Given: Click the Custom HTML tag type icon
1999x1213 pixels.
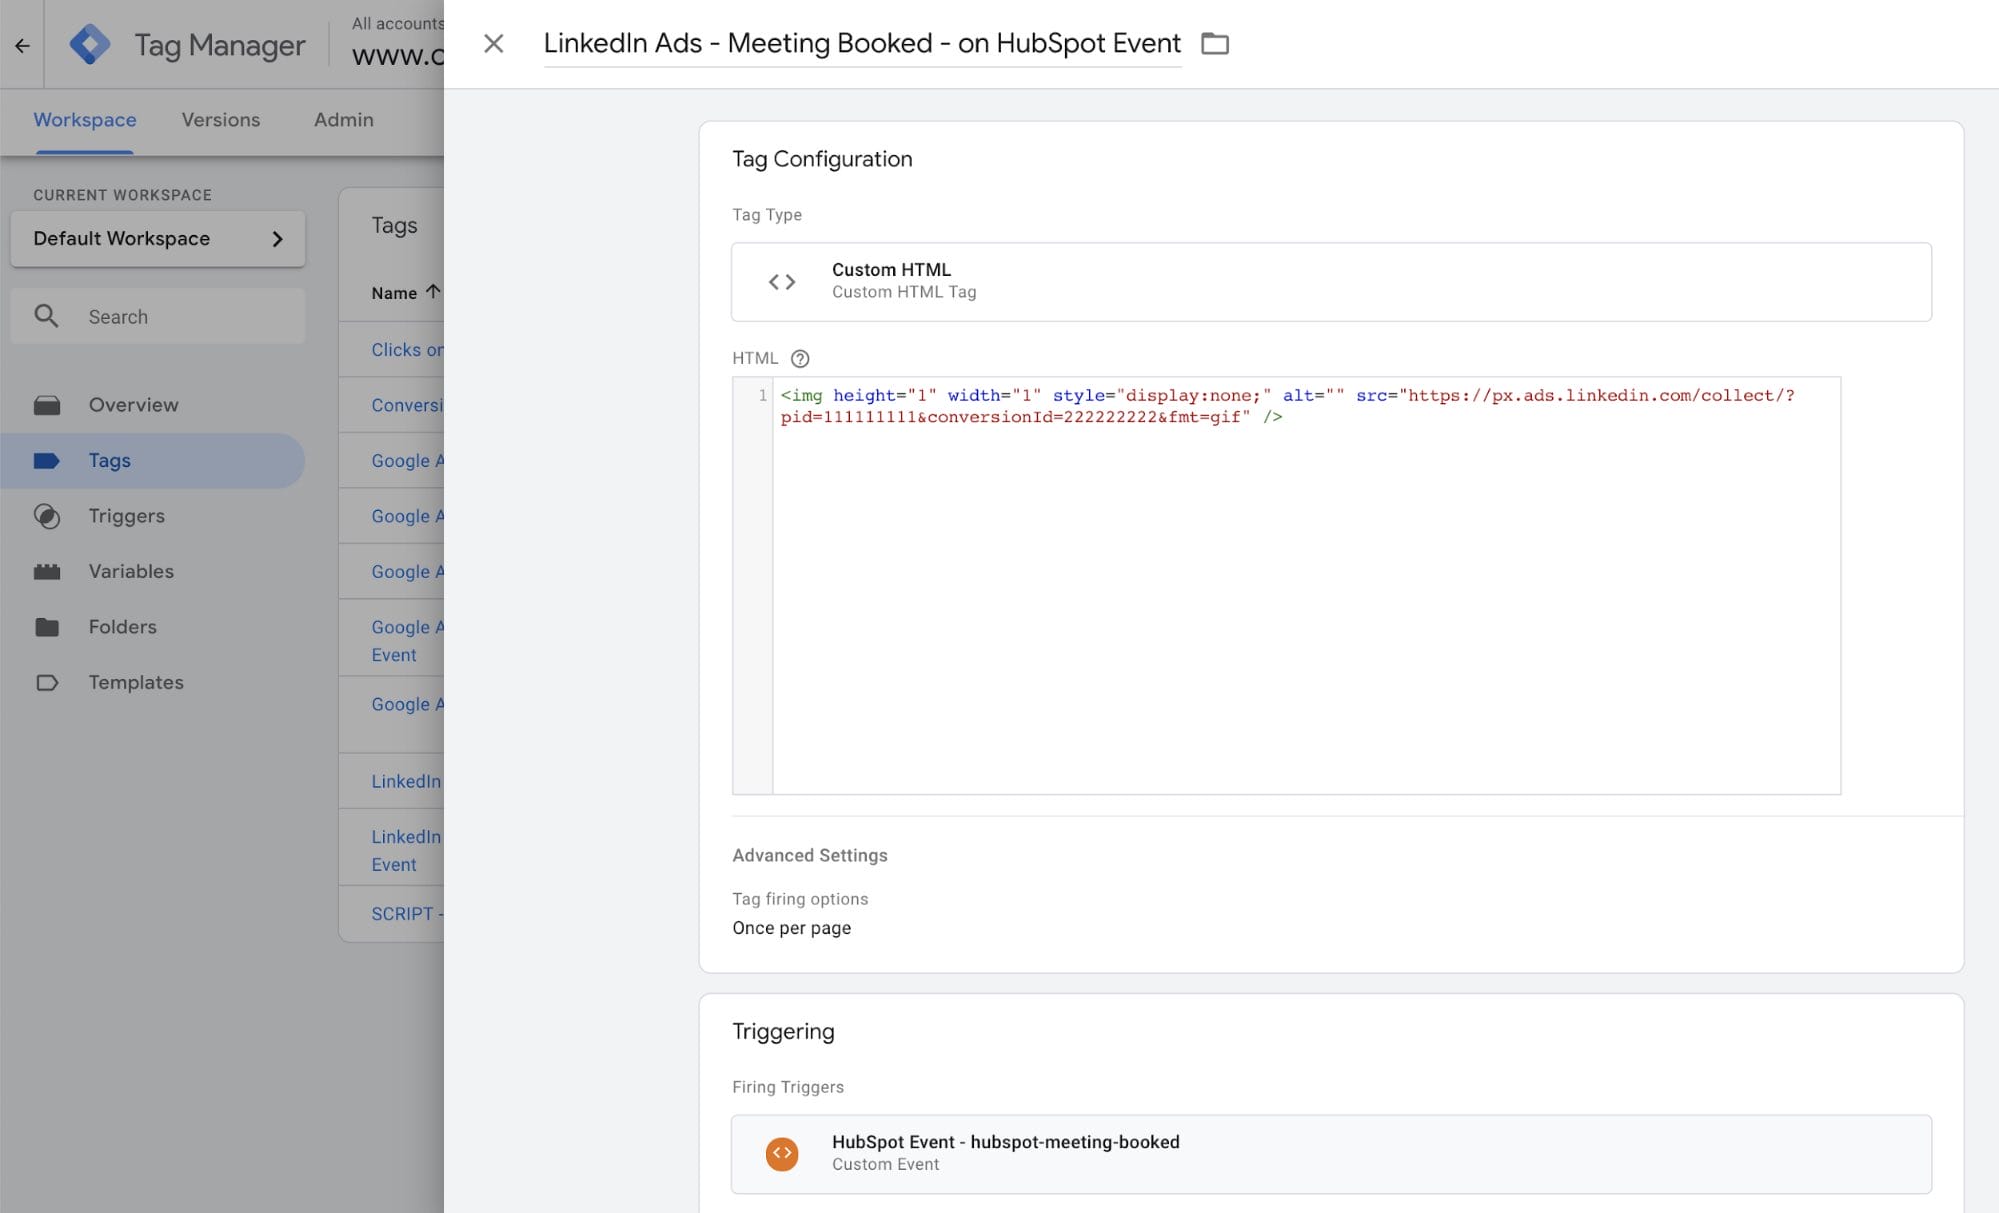Looking at the screenshot, I should 781,281.
